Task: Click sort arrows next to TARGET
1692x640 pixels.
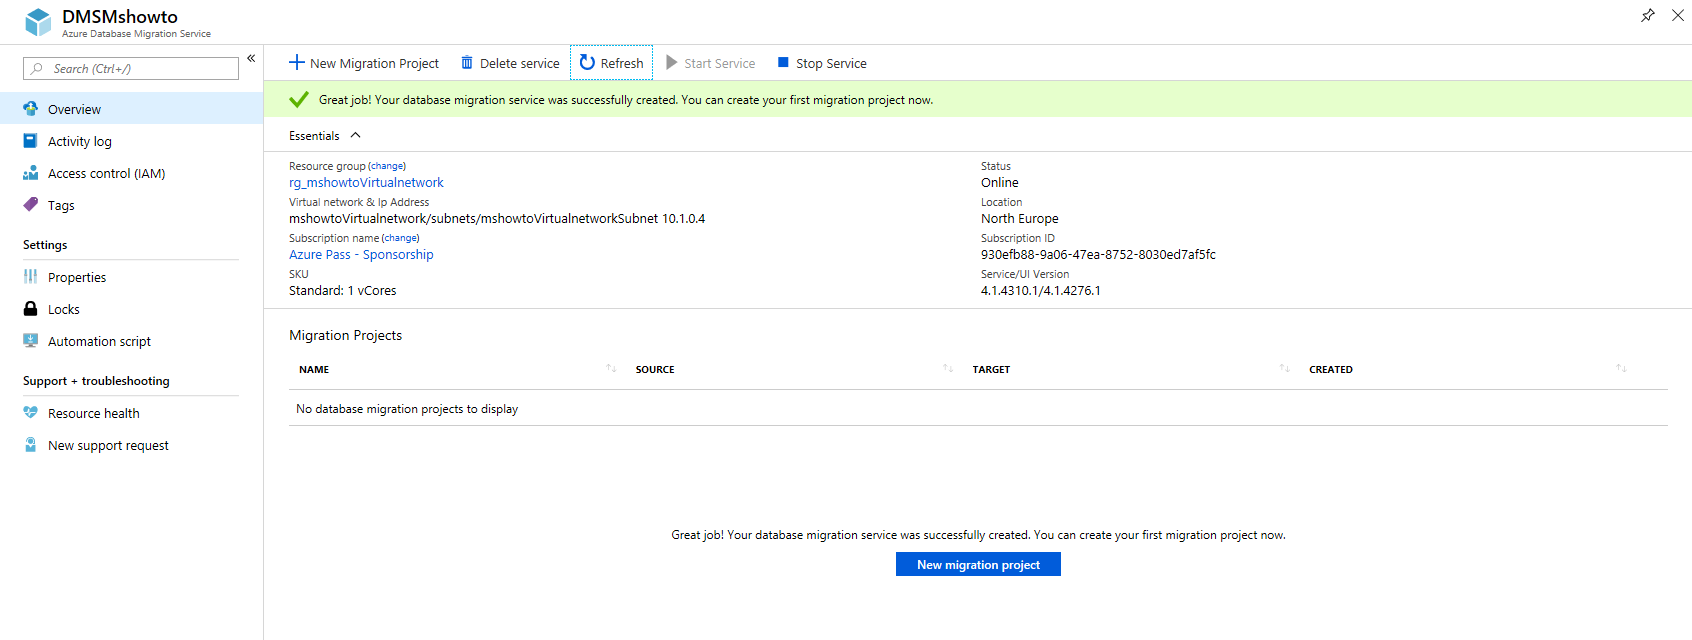Action: tap(1285, 369)
